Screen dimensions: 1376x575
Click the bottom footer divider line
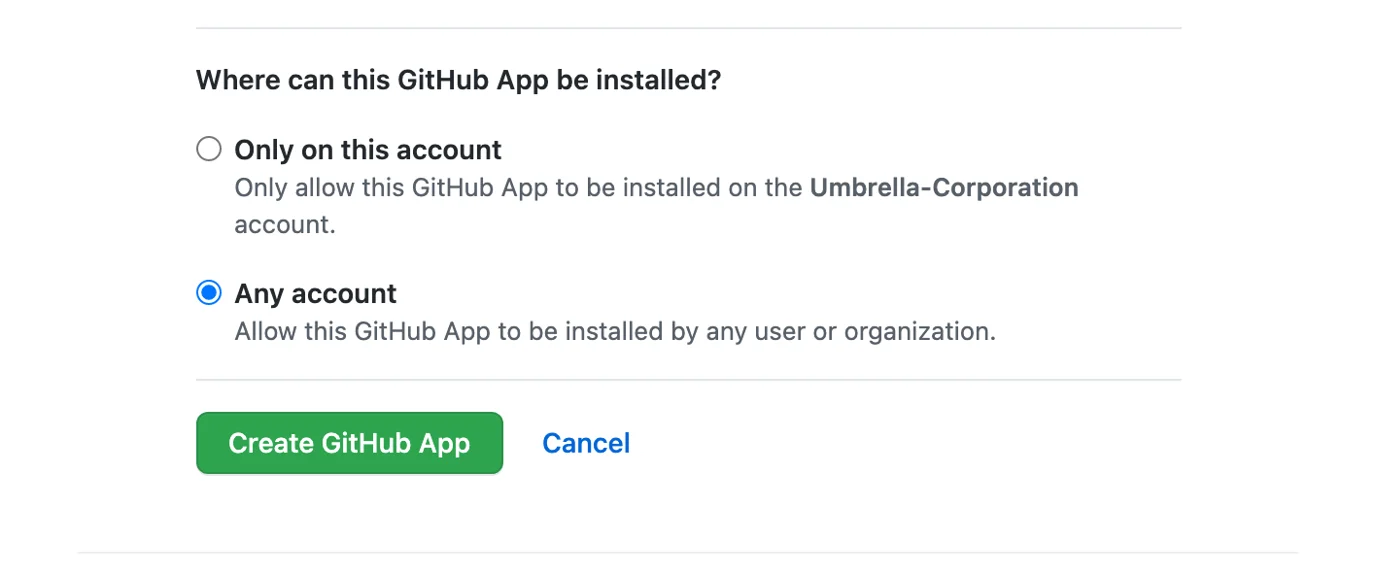(x=688, y=552)
